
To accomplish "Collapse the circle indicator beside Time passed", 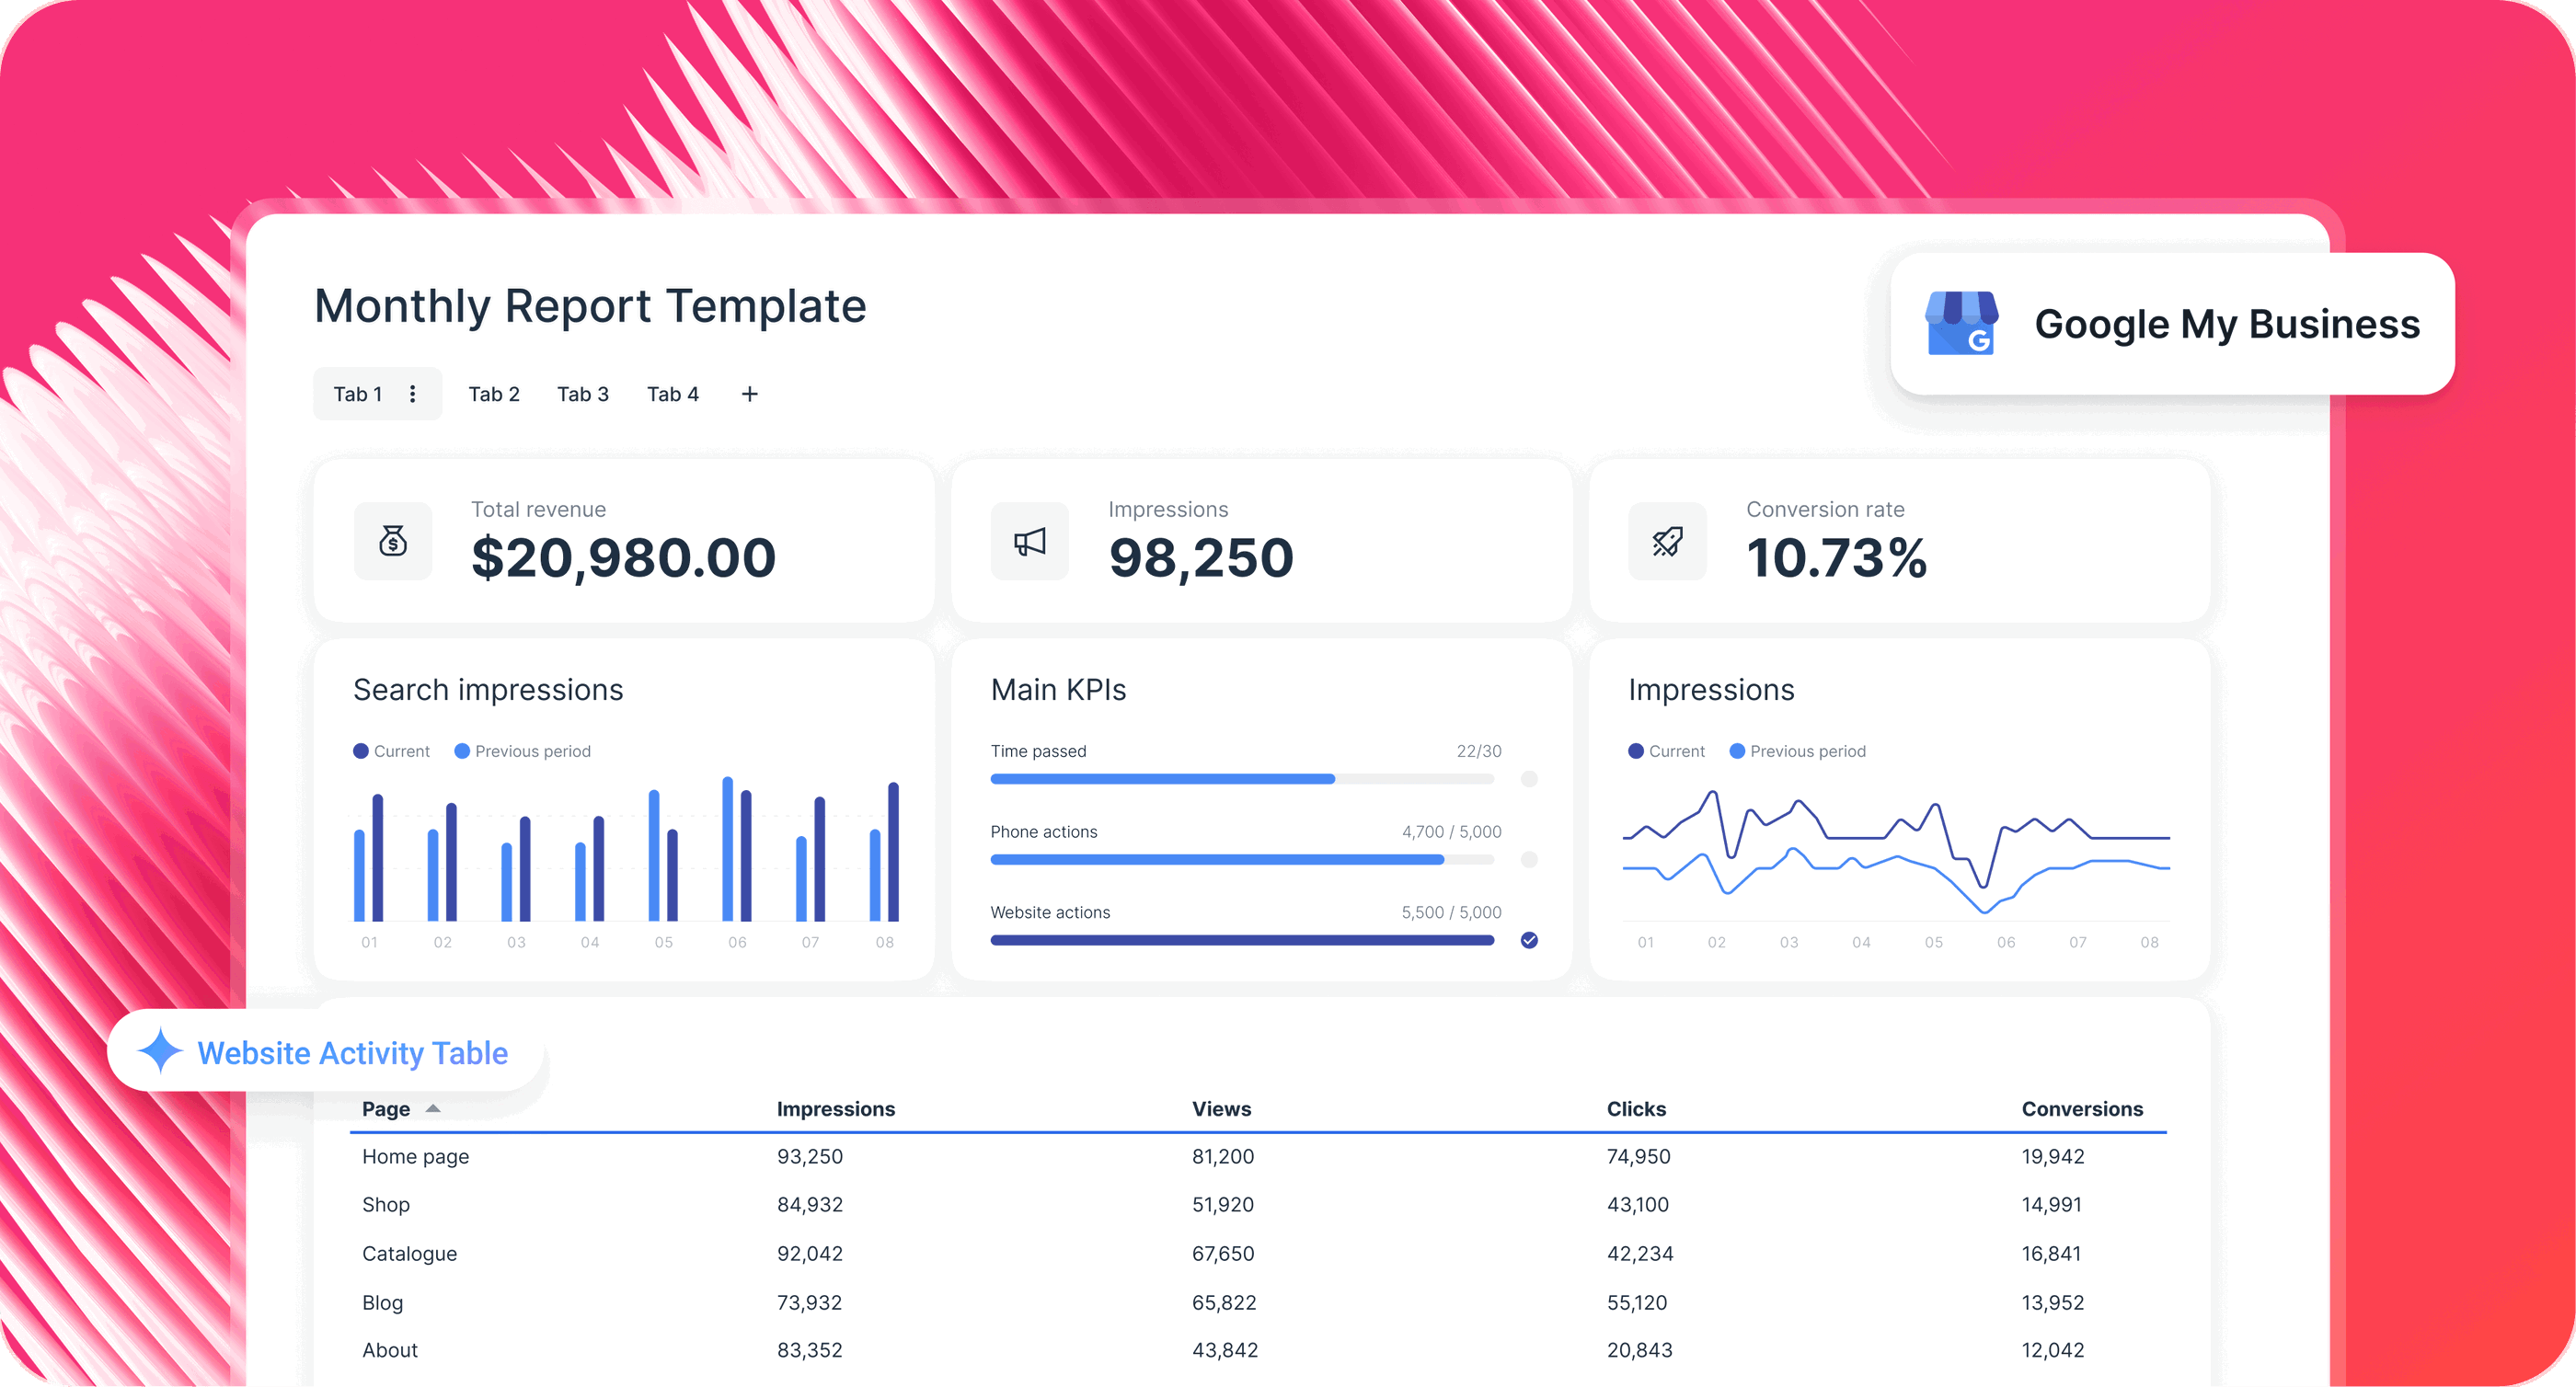I will pyautogui.click(x=1529, y=778).
